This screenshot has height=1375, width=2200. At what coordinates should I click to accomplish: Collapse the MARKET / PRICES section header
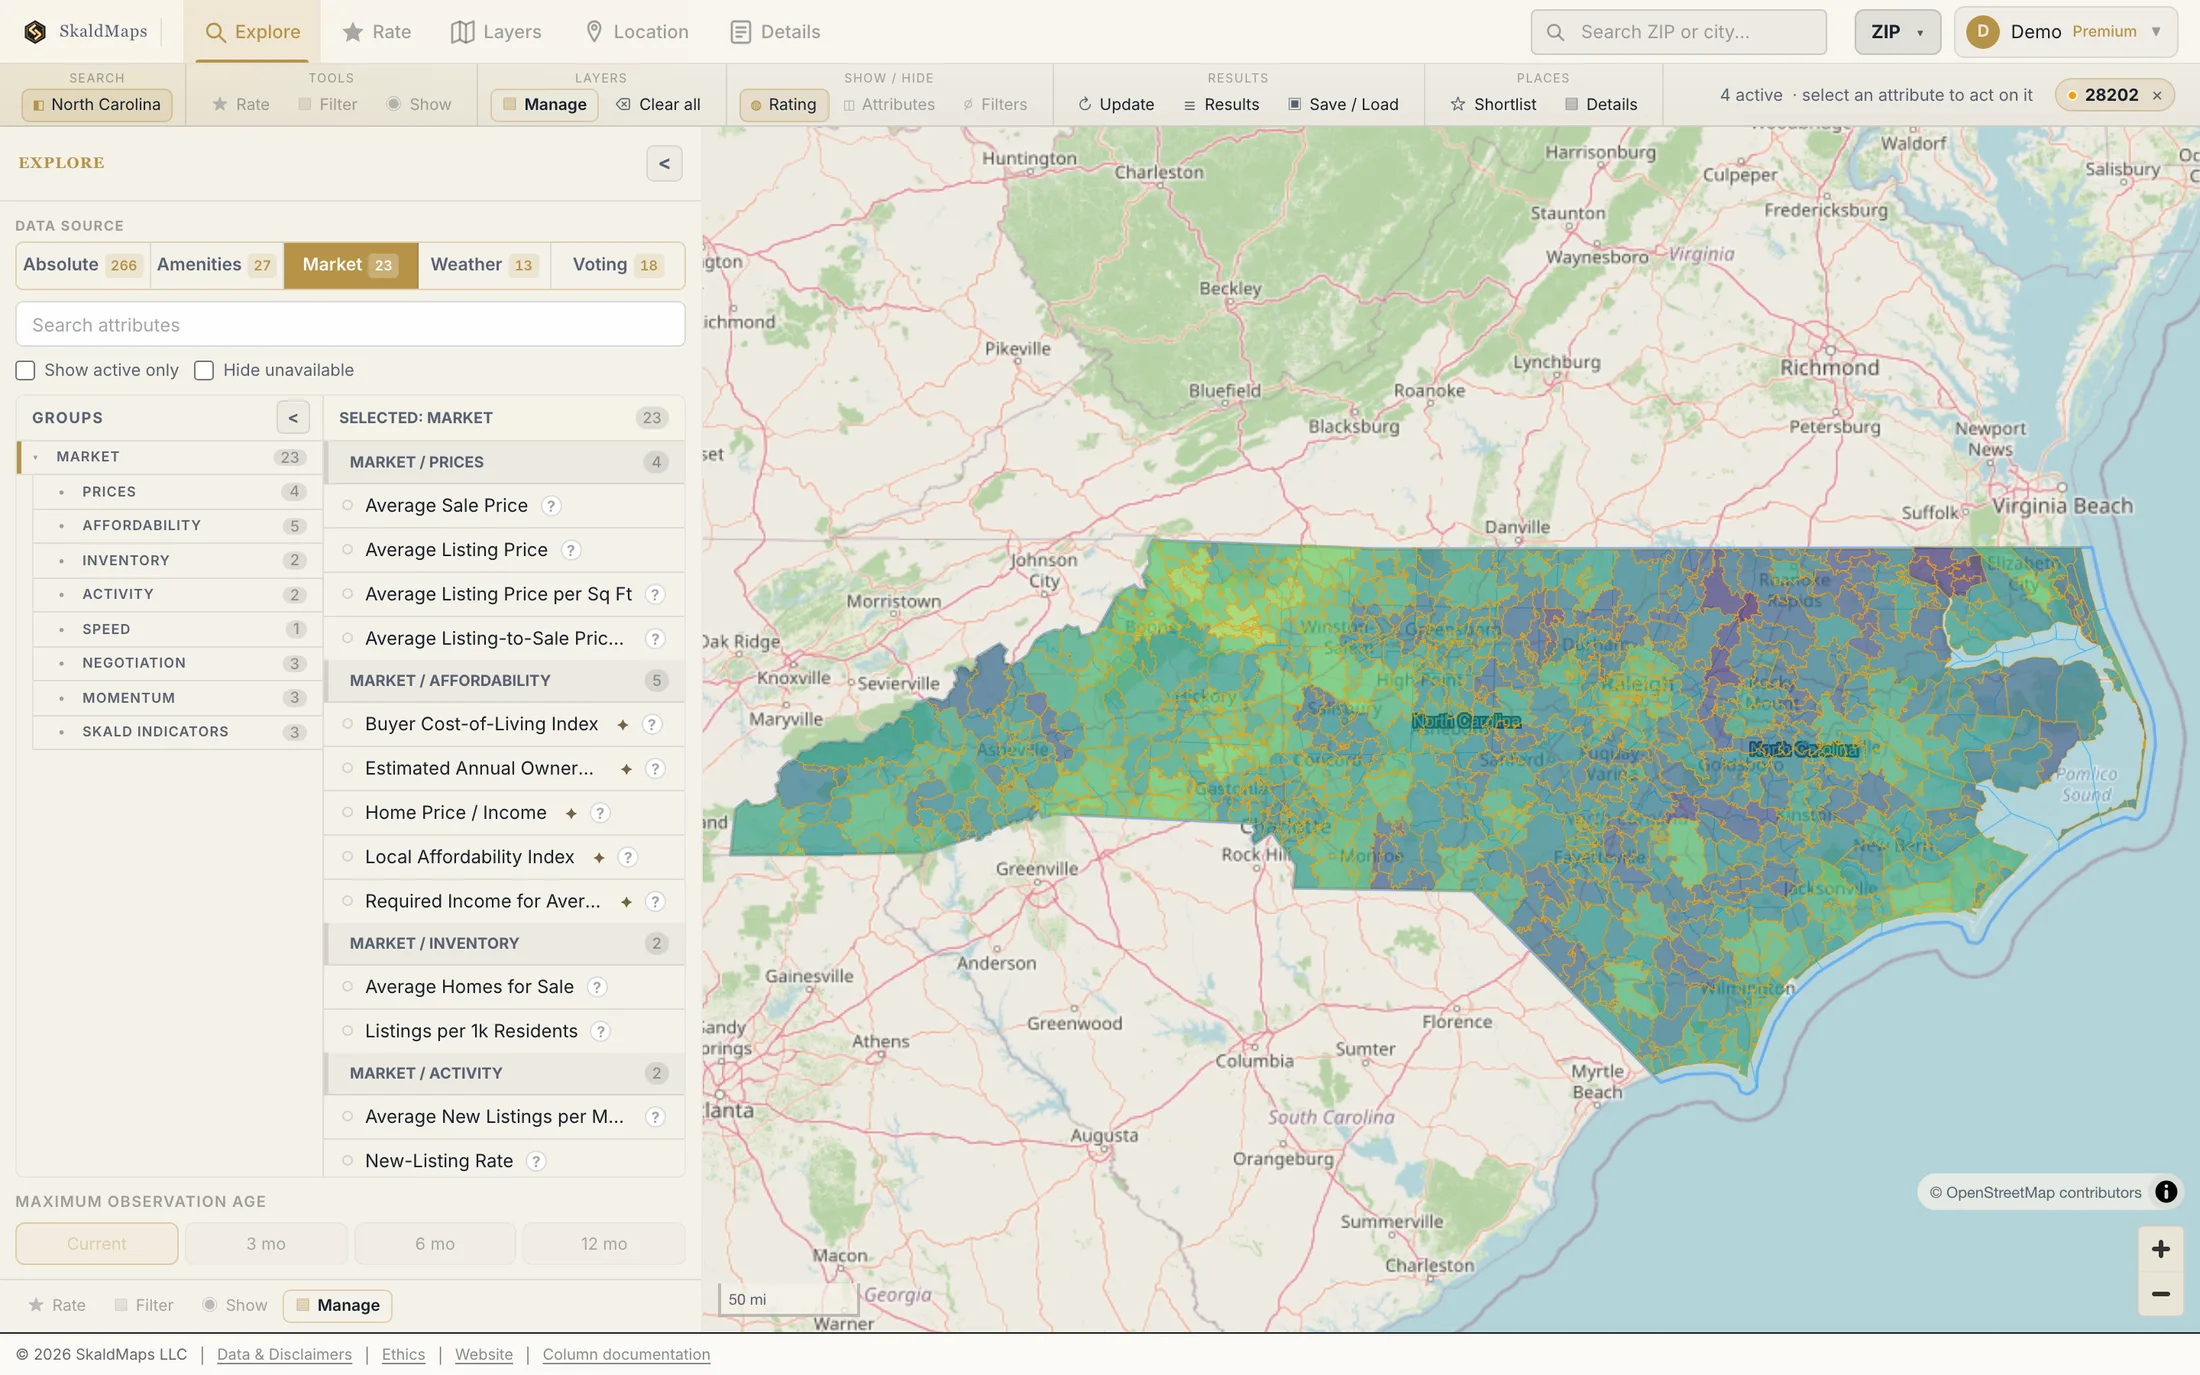(505, 462)
